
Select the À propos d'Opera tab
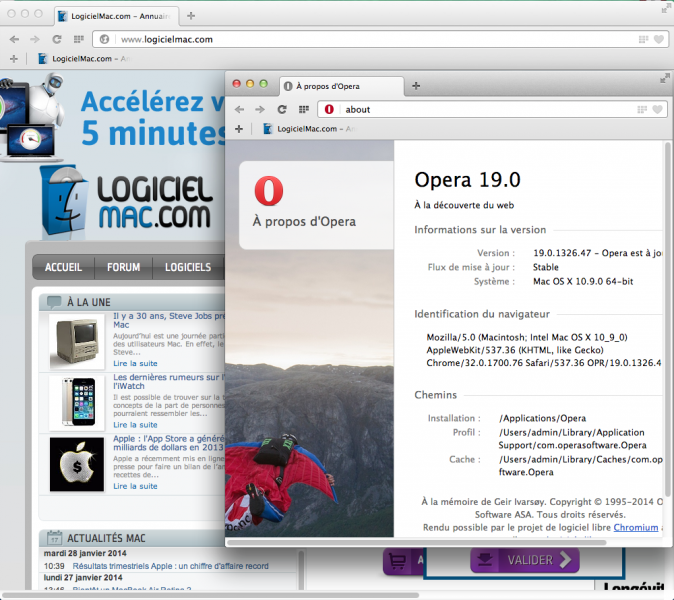(x=342, y=86)
